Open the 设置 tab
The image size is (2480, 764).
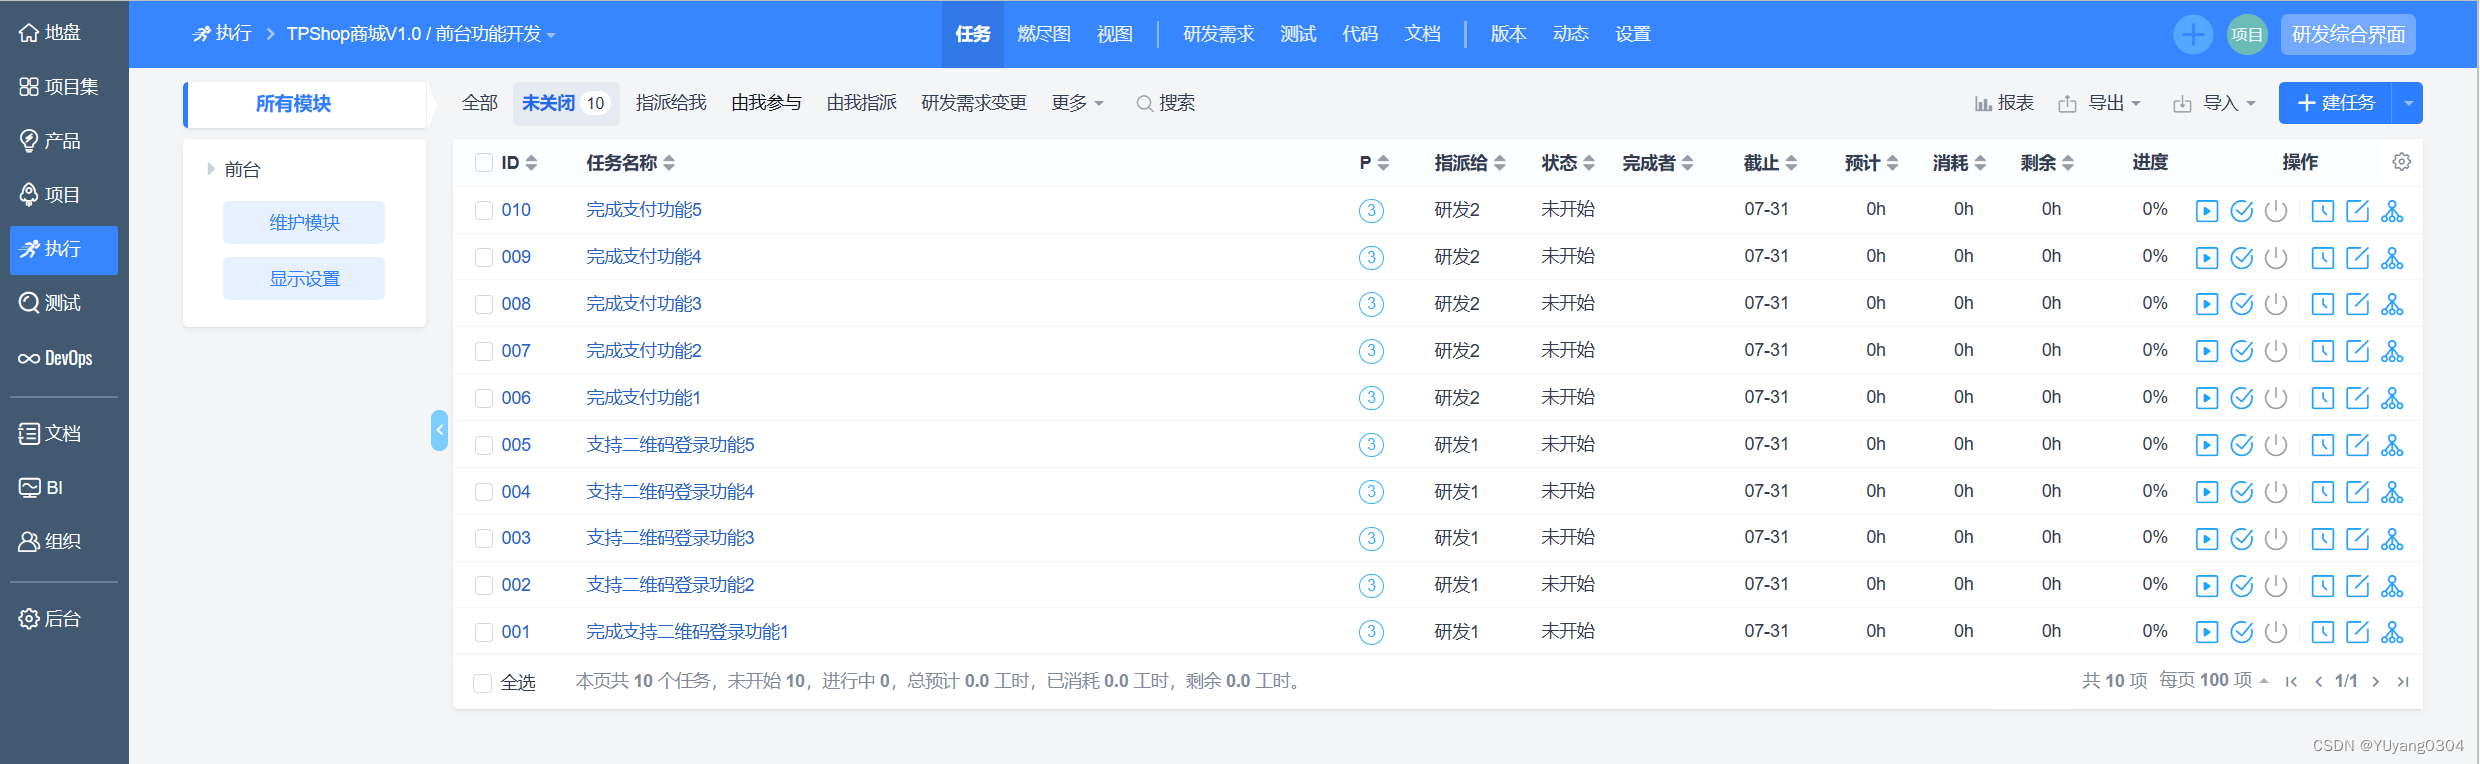coord(1632,34)
